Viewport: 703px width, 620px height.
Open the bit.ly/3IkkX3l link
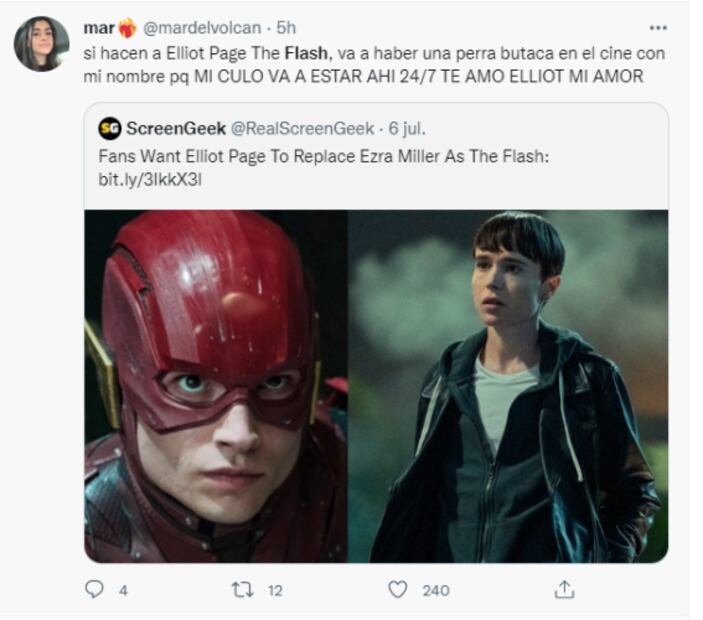tap(143, 178)
